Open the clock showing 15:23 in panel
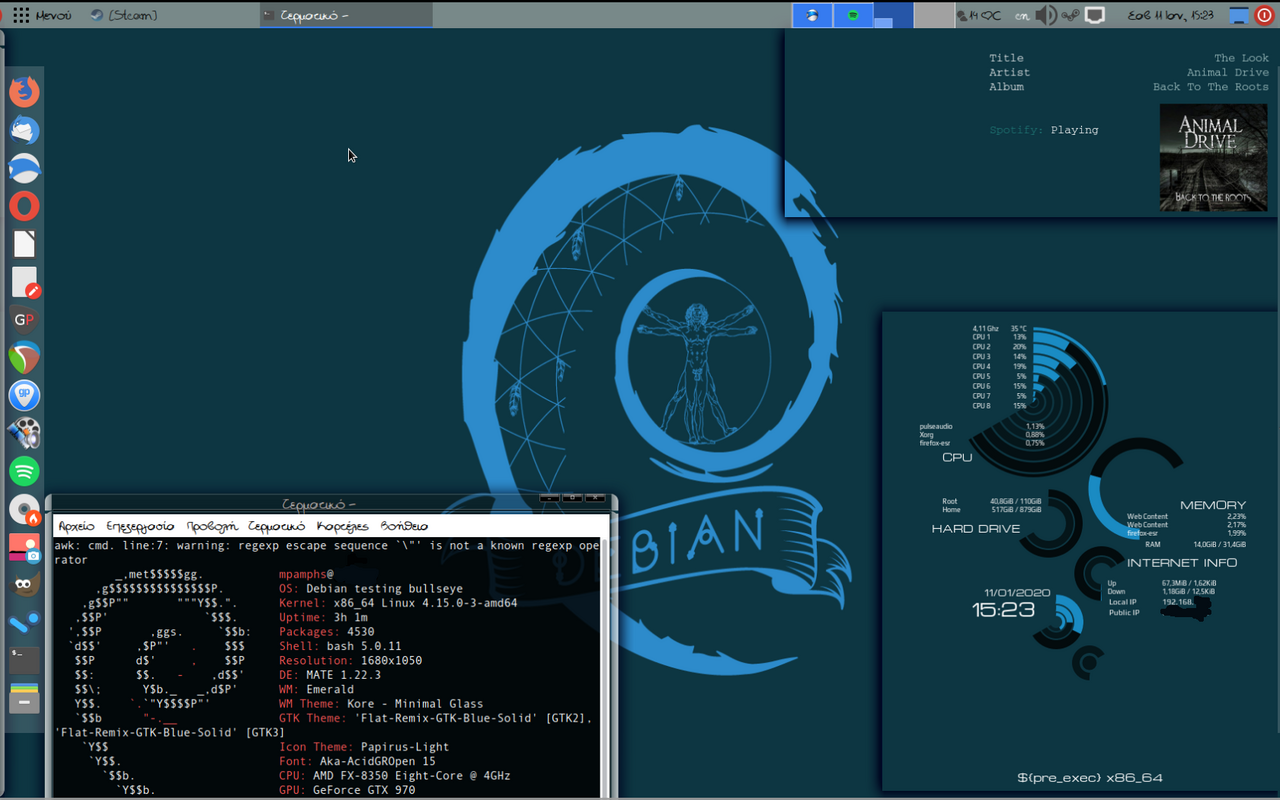 pos(1171,15)
